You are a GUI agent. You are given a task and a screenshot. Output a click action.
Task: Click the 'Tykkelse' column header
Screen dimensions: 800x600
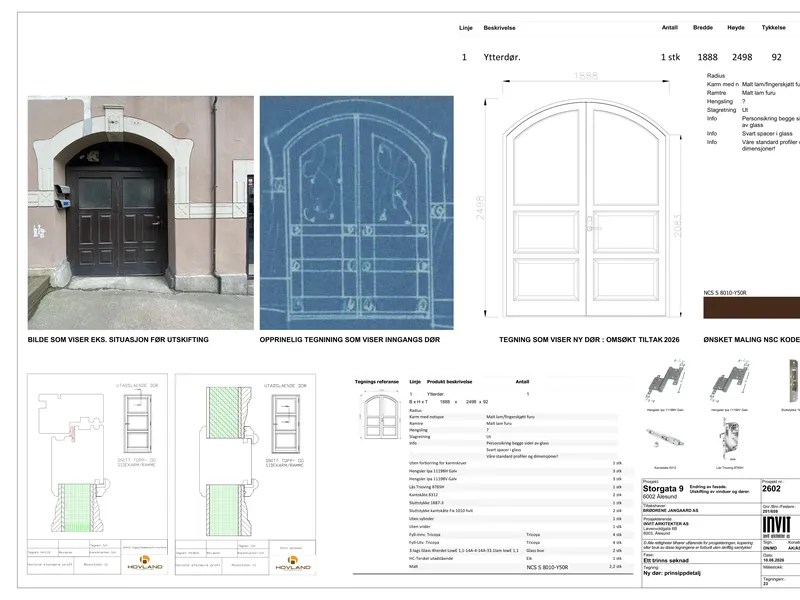773,28
